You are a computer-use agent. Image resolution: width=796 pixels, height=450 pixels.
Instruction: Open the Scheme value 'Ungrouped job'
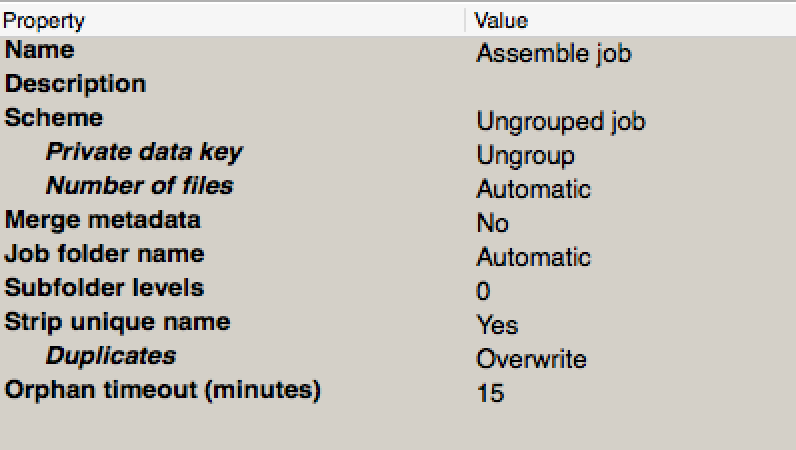(560, 122)
